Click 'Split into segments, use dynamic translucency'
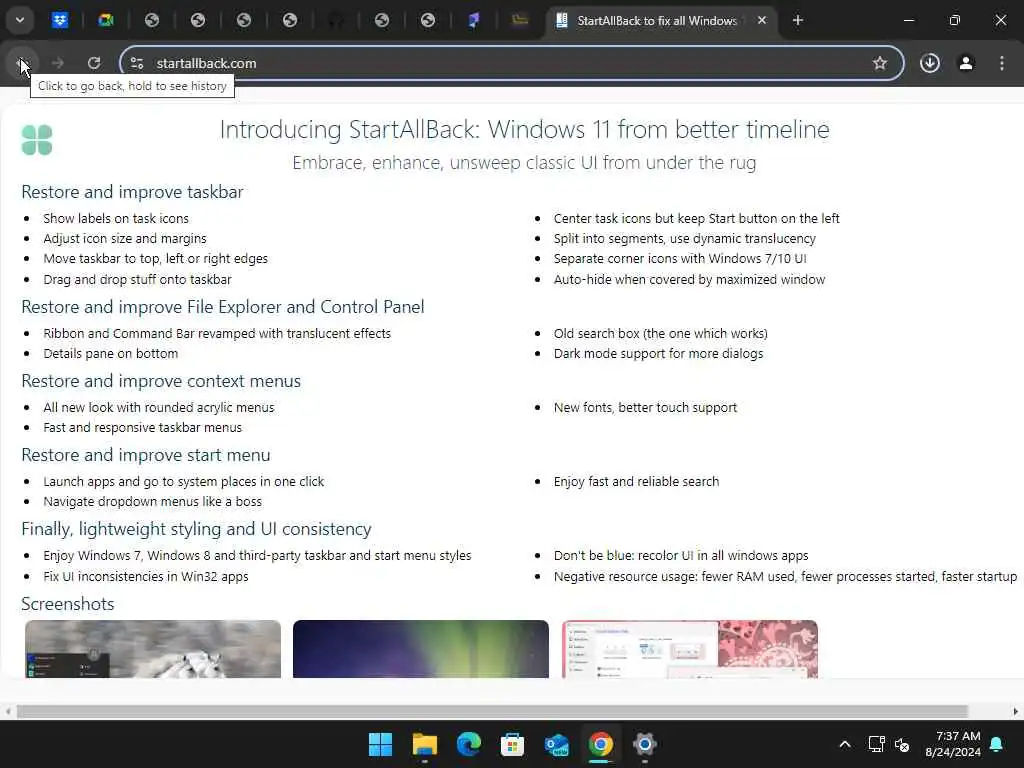 (x=685, y=238)
